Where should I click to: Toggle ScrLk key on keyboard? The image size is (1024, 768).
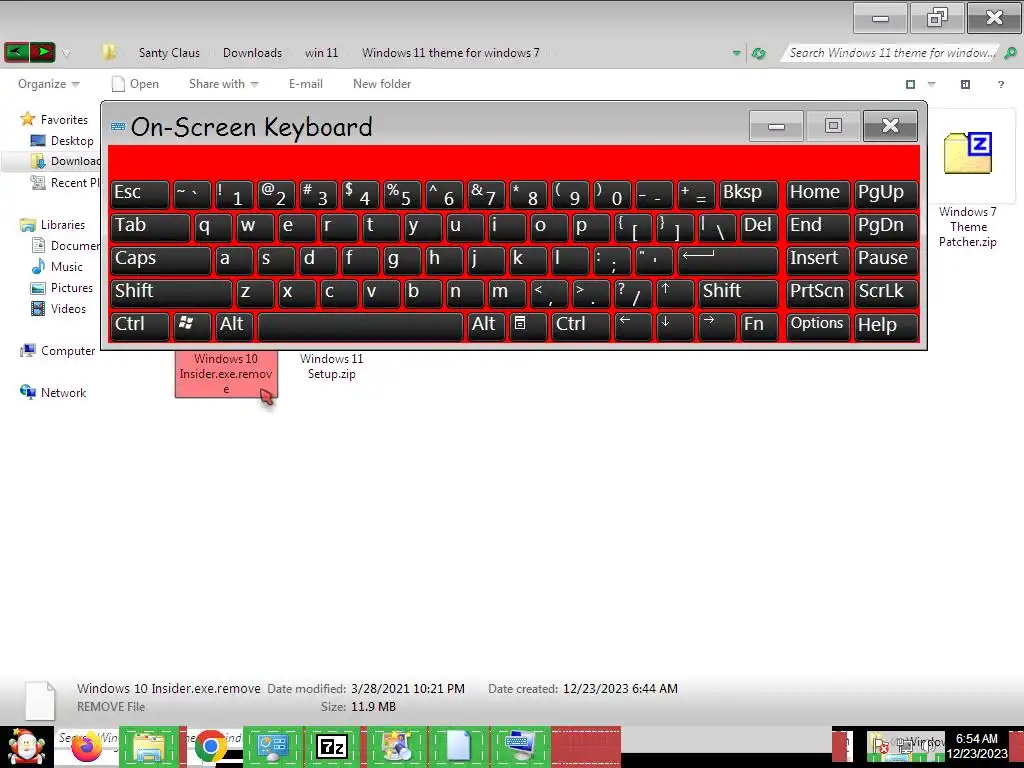click(x=886, y=293)
